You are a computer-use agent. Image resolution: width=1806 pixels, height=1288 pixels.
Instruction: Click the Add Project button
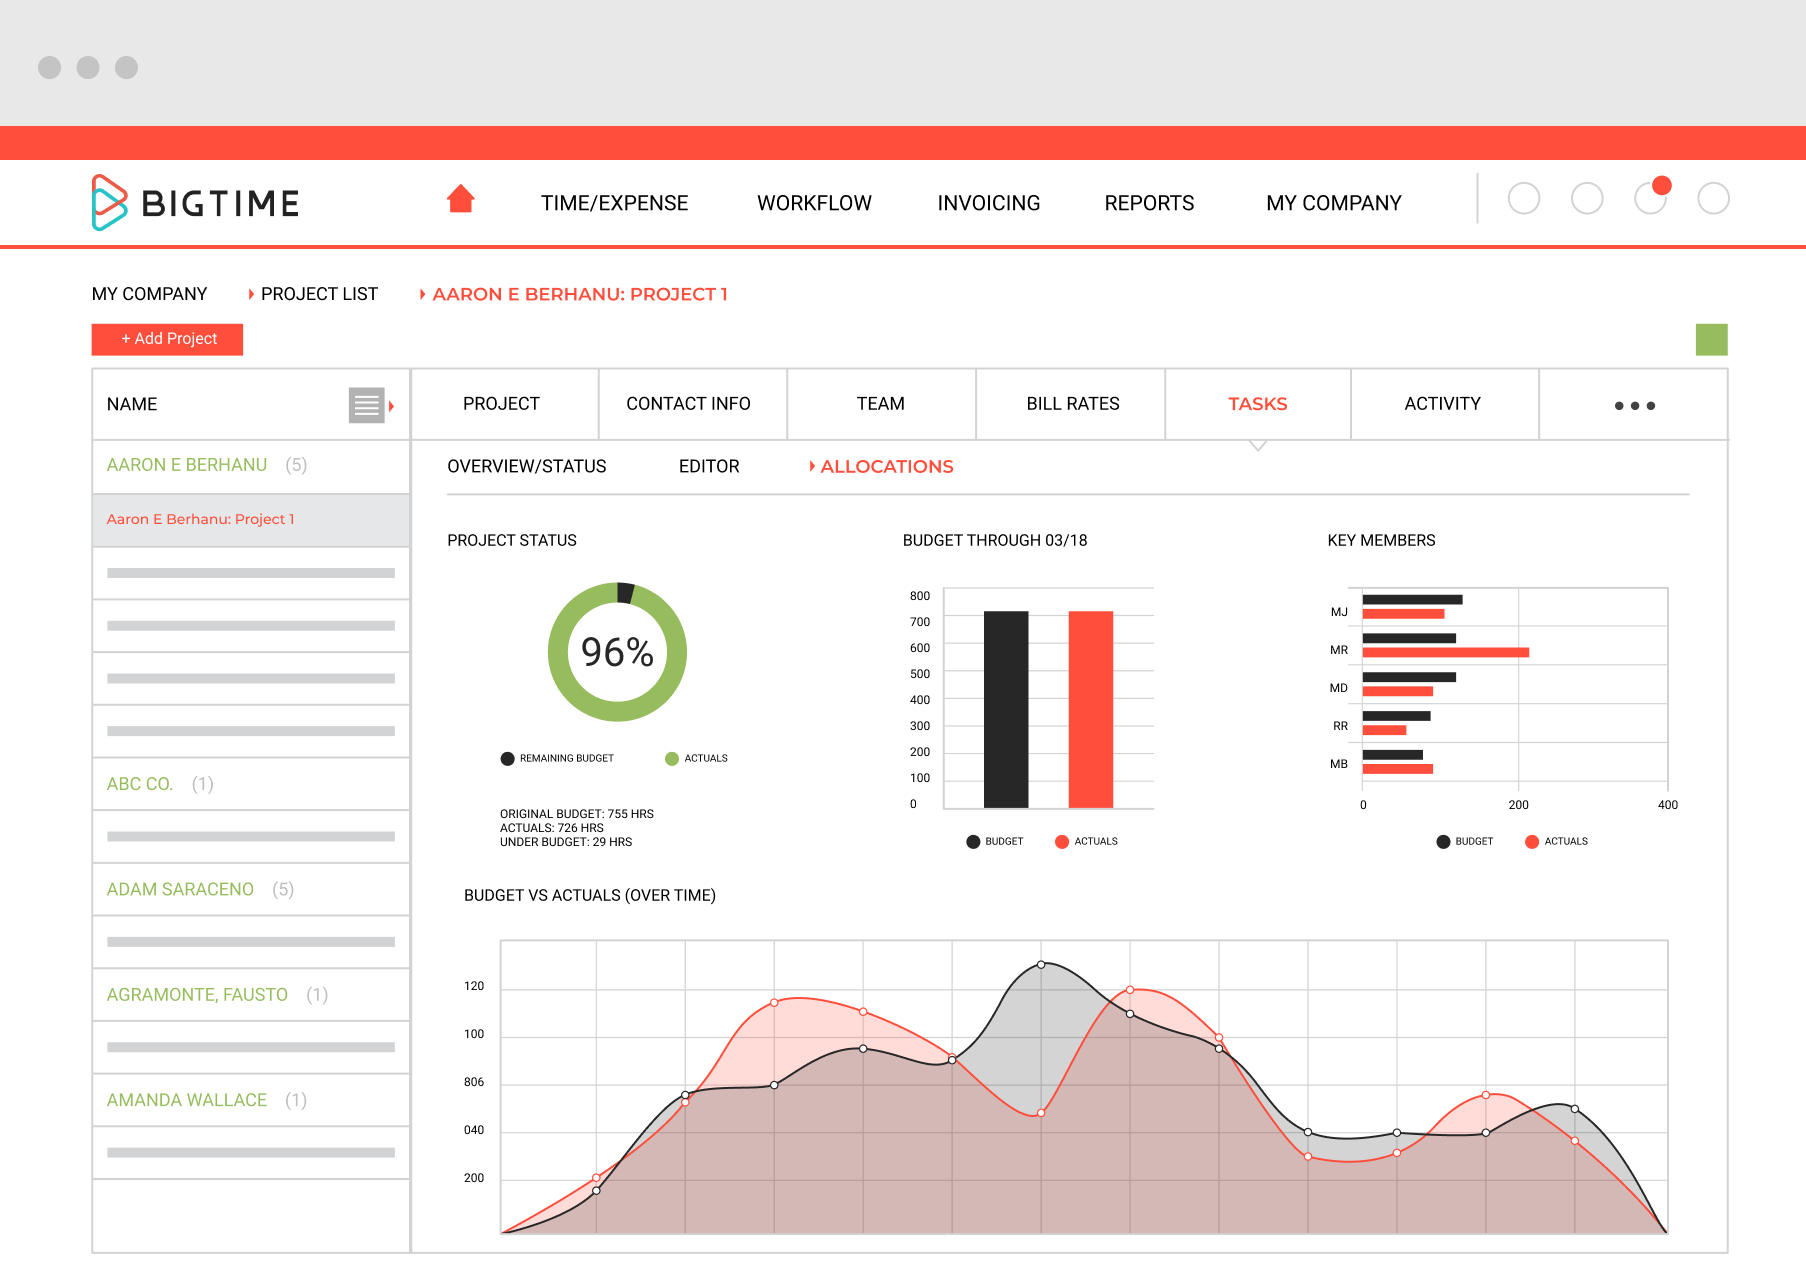click(166, 338)
